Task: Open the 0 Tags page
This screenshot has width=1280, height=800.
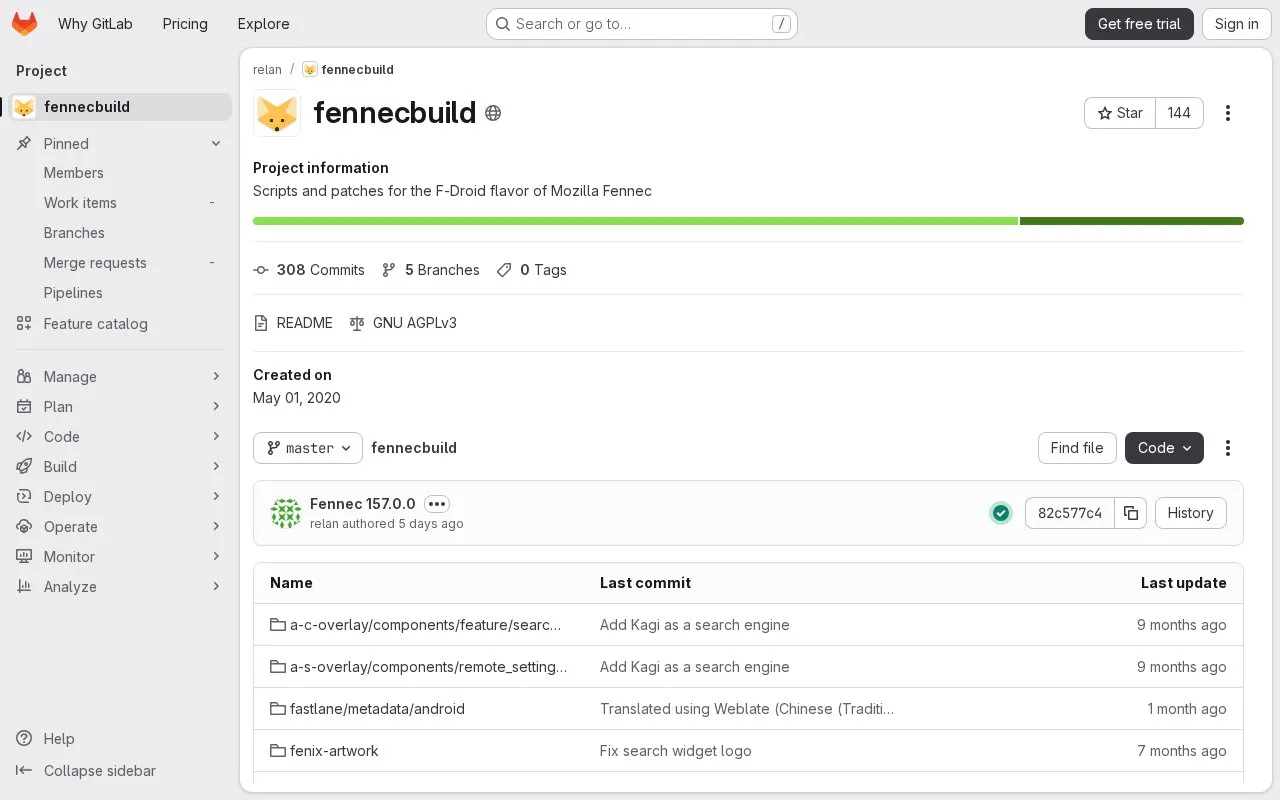Action: click(532, 270)
